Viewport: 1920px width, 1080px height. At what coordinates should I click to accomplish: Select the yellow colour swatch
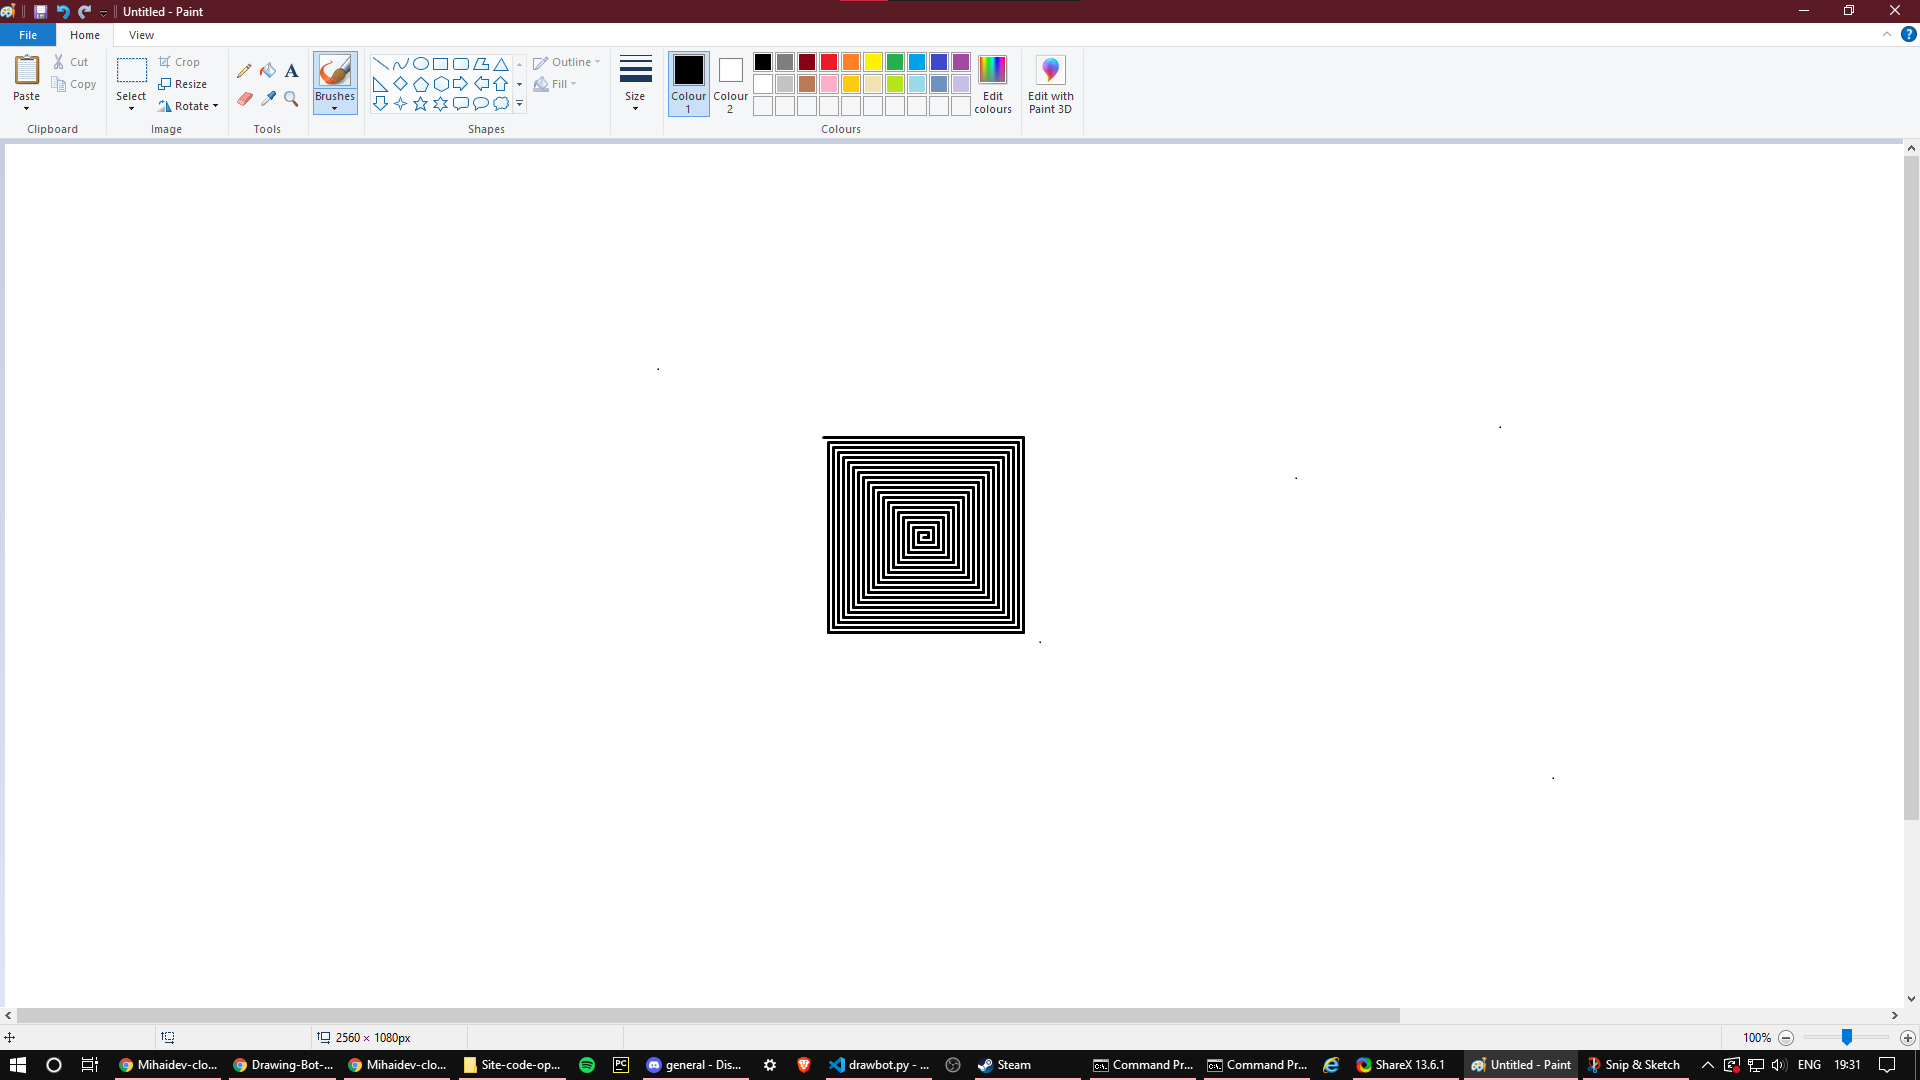[872, 61]
